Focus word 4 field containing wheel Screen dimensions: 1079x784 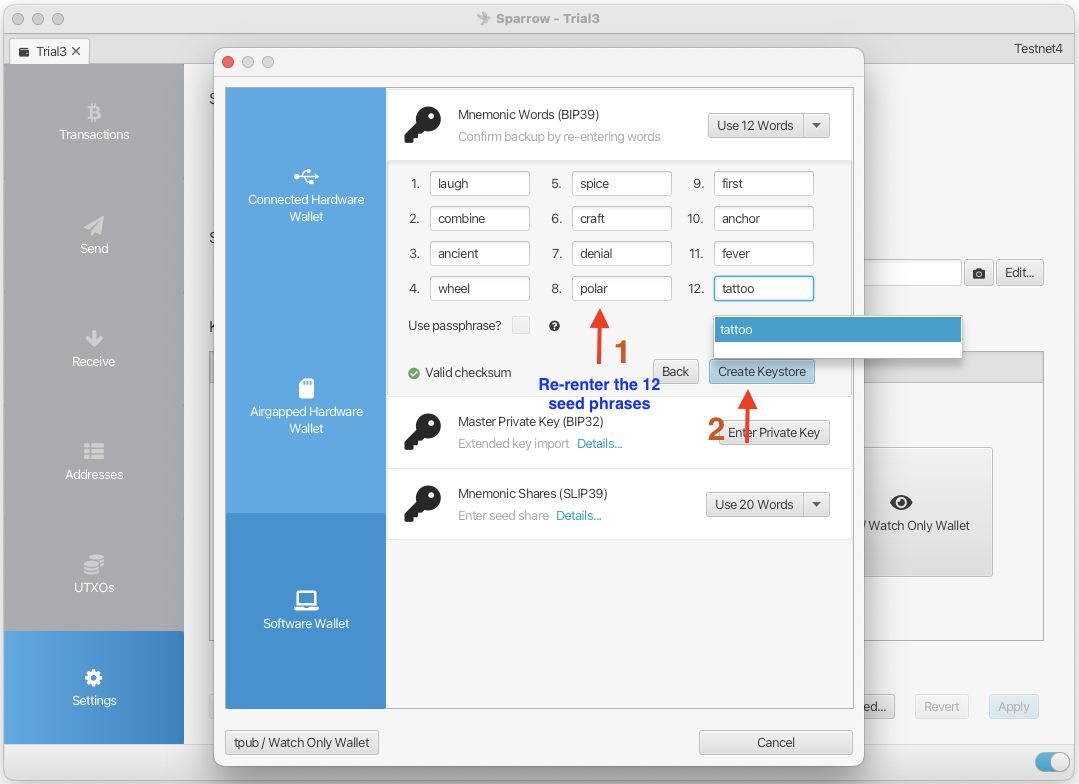480,288
